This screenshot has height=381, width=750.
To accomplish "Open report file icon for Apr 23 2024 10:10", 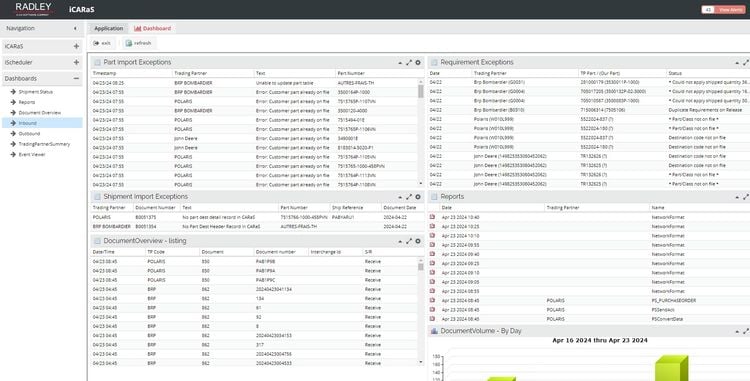I will pos(432,235).
